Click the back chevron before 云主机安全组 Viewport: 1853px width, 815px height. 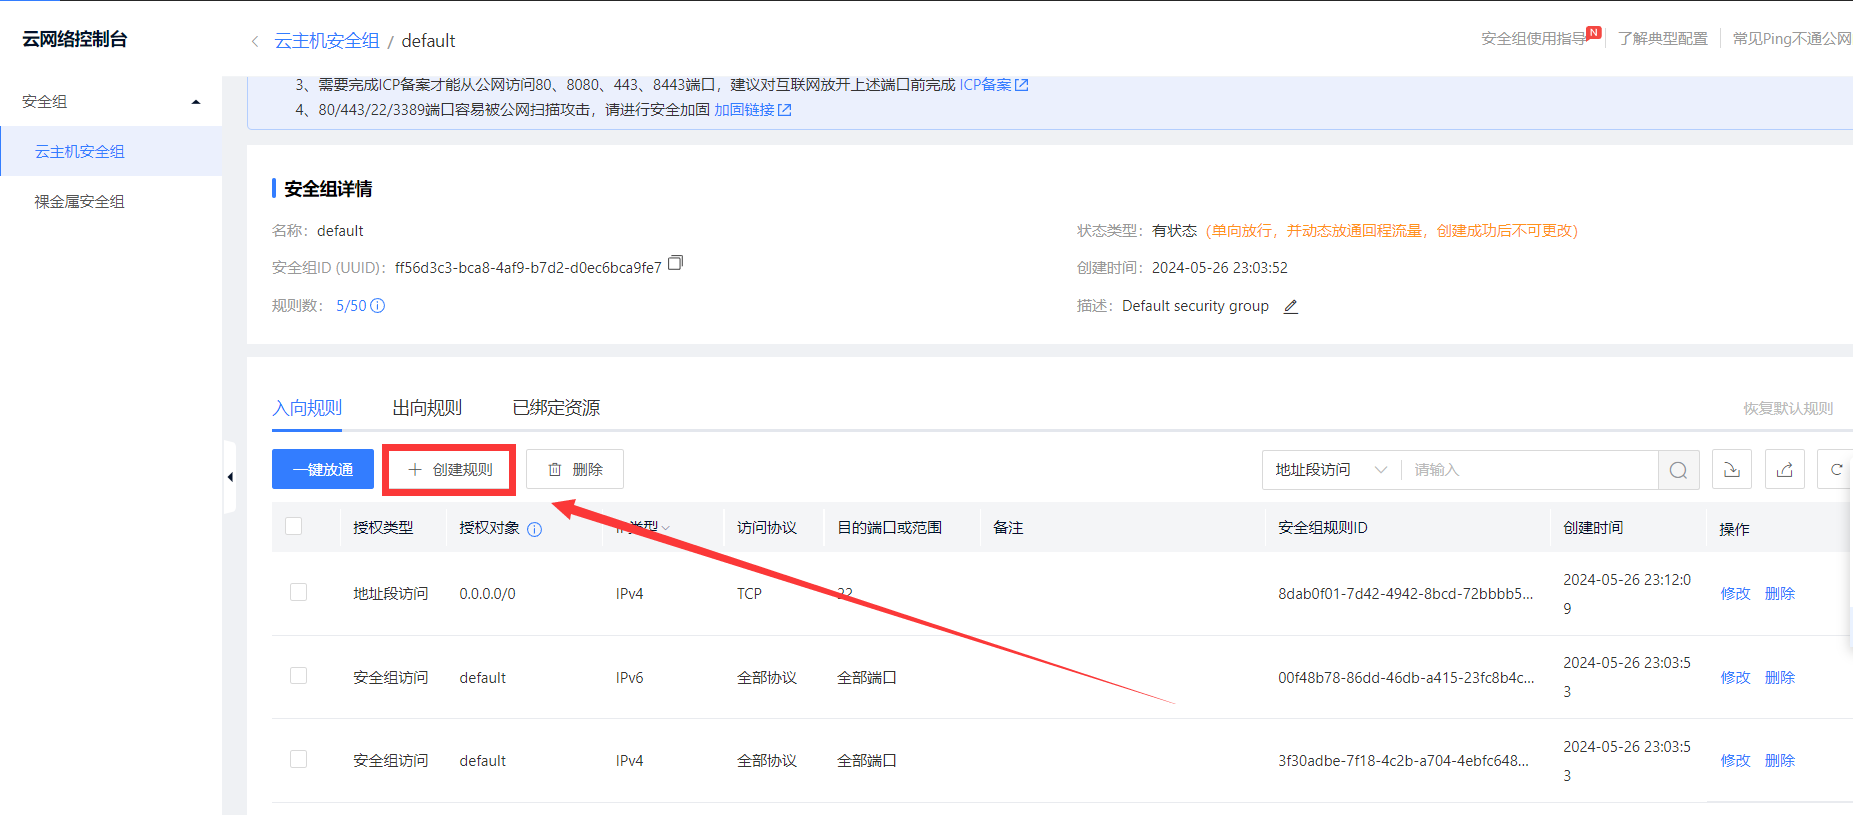pyautogui.click(x=255, y=41)
